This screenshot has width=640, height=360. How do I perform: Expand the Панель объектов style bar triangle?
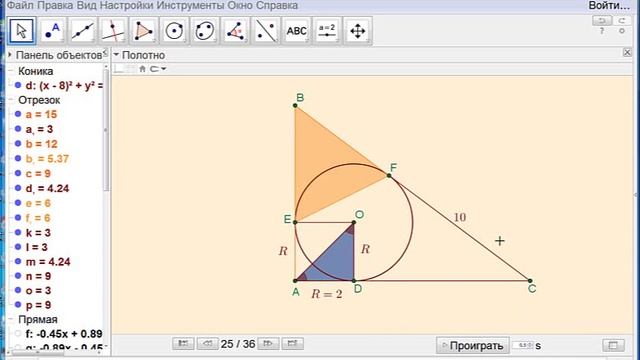point(10,55)
